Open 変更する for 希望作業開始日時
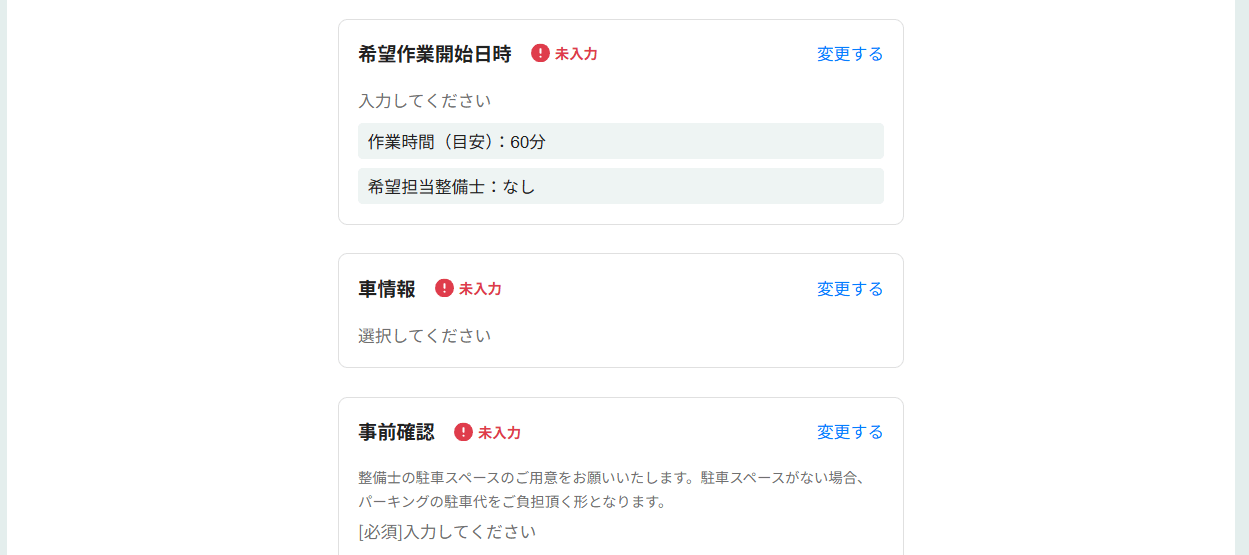This screenshot has height=555, width=1249. point(850,54)
